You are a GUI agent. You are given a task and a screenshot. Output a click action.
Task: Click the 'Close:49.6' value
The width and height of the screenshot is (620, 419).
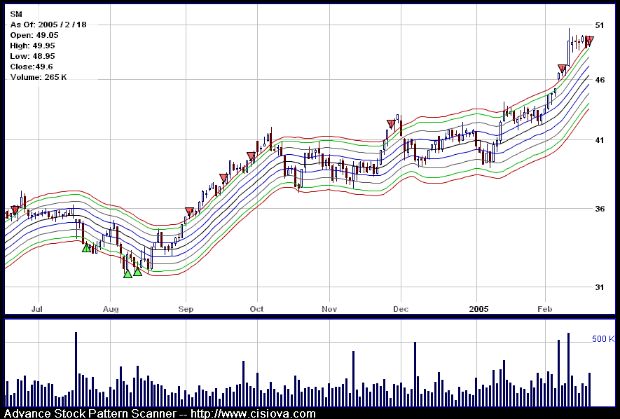pyautogui.click(x=32, y=66)
